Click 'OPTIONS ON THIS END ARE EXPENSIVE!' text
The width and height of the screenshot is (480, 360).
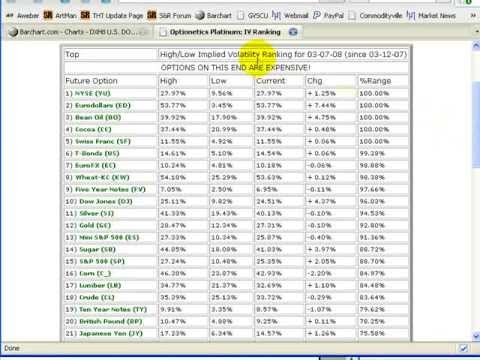pyautogui.click(x=236, y=68)
